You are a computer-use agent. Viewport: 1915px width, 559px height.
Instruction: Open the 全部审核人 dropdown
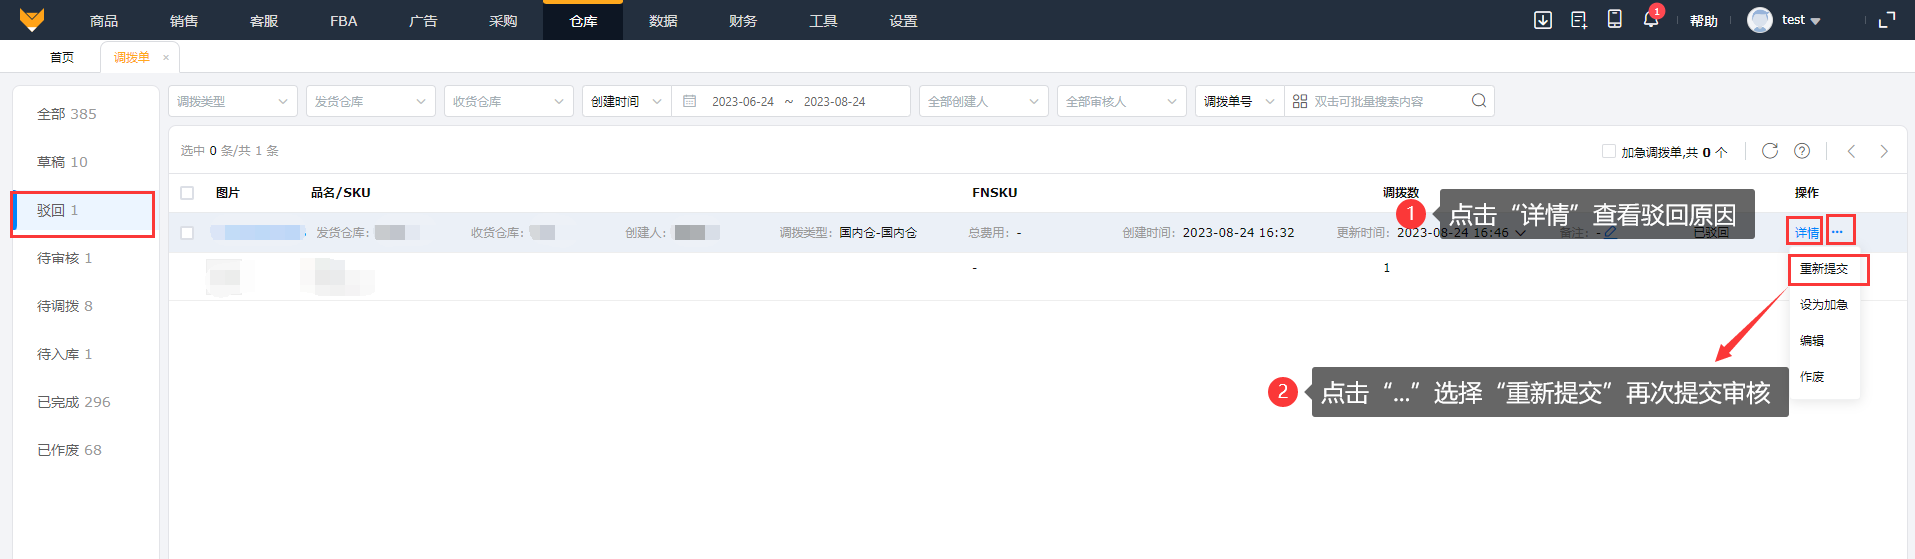(x=1122, y=101)
